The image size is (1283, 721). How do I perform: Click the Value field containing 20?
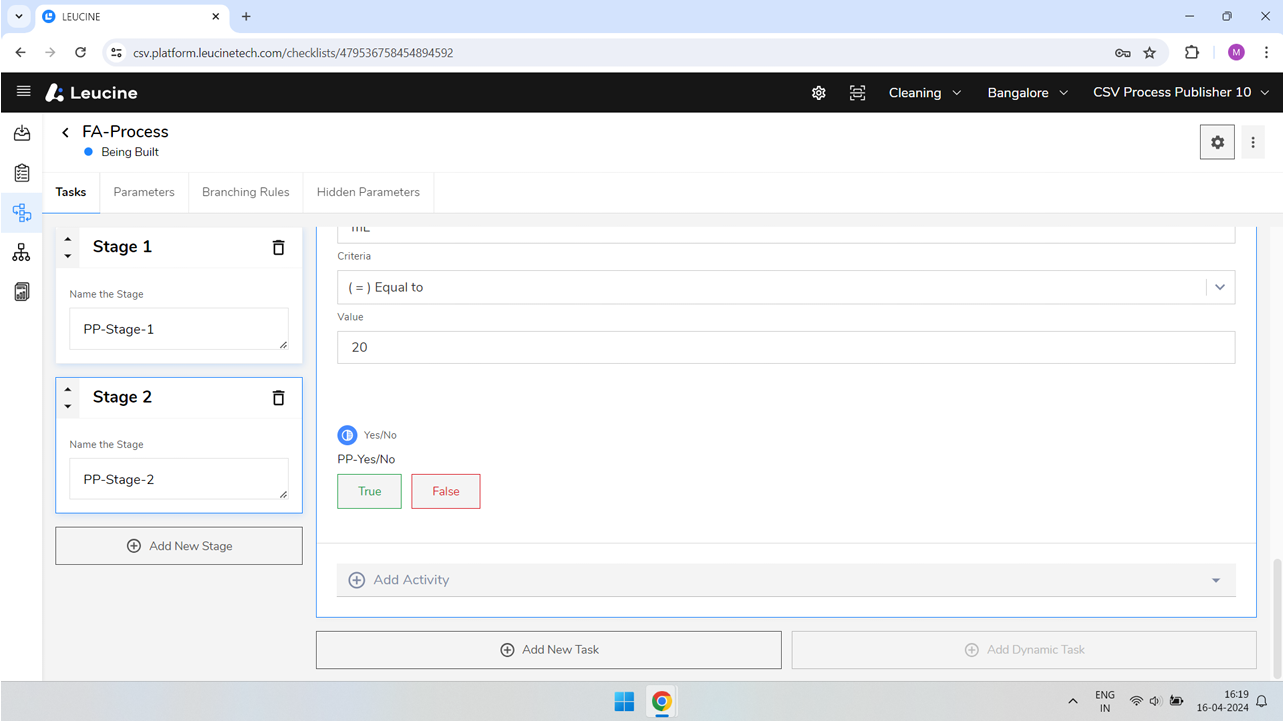pyautogui.click(x=786, y=347)
